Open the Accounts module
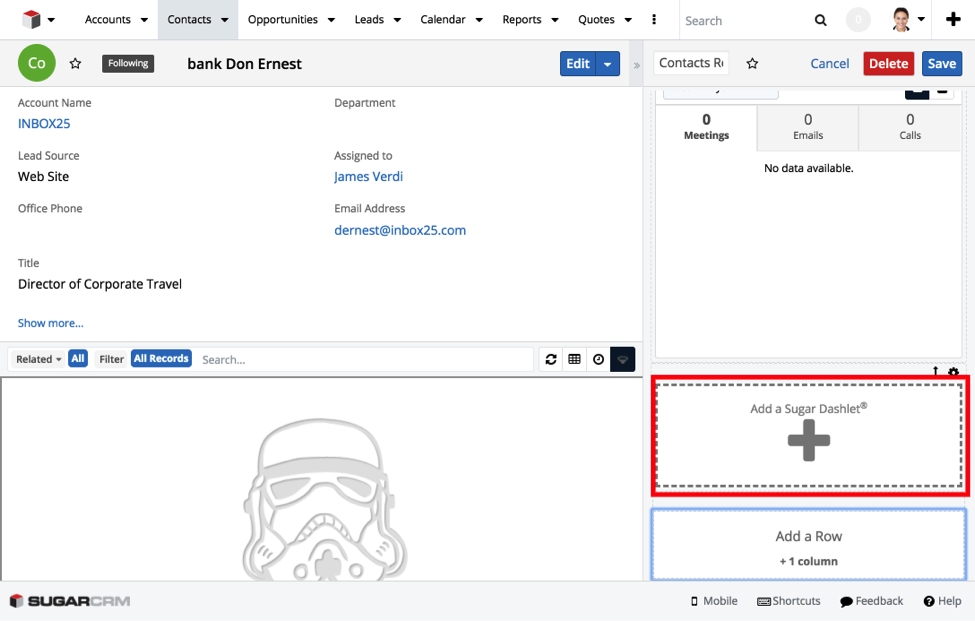Screen dimensions: 975x621 [x=108, y=20]
